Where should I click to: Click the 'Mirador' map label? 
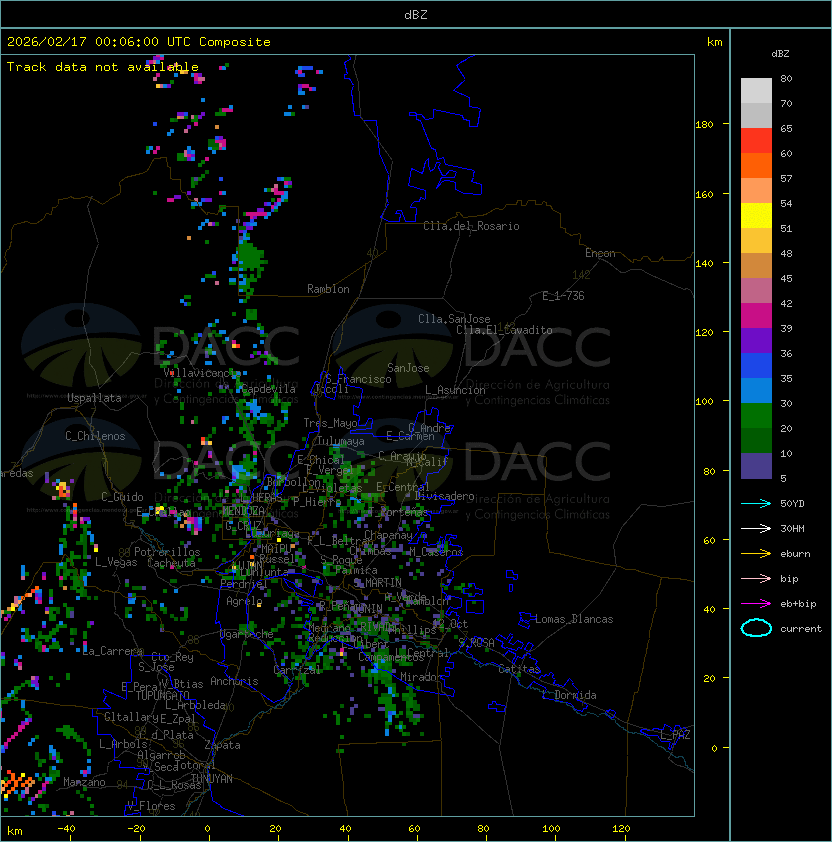coord(422,677)
